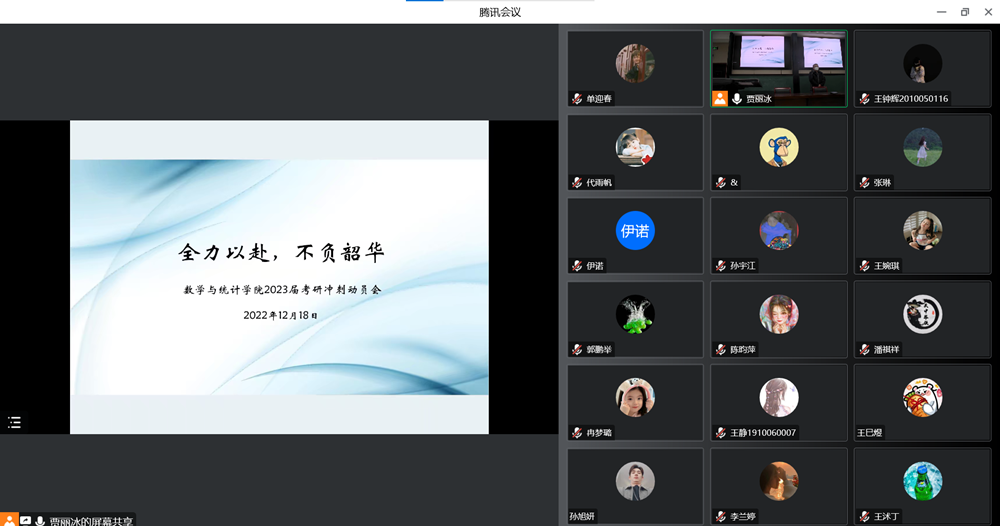This screenshot has width=1000, height=526.
Task: Click the ape cartoon avatar of participant &
Action: (778, 147)
